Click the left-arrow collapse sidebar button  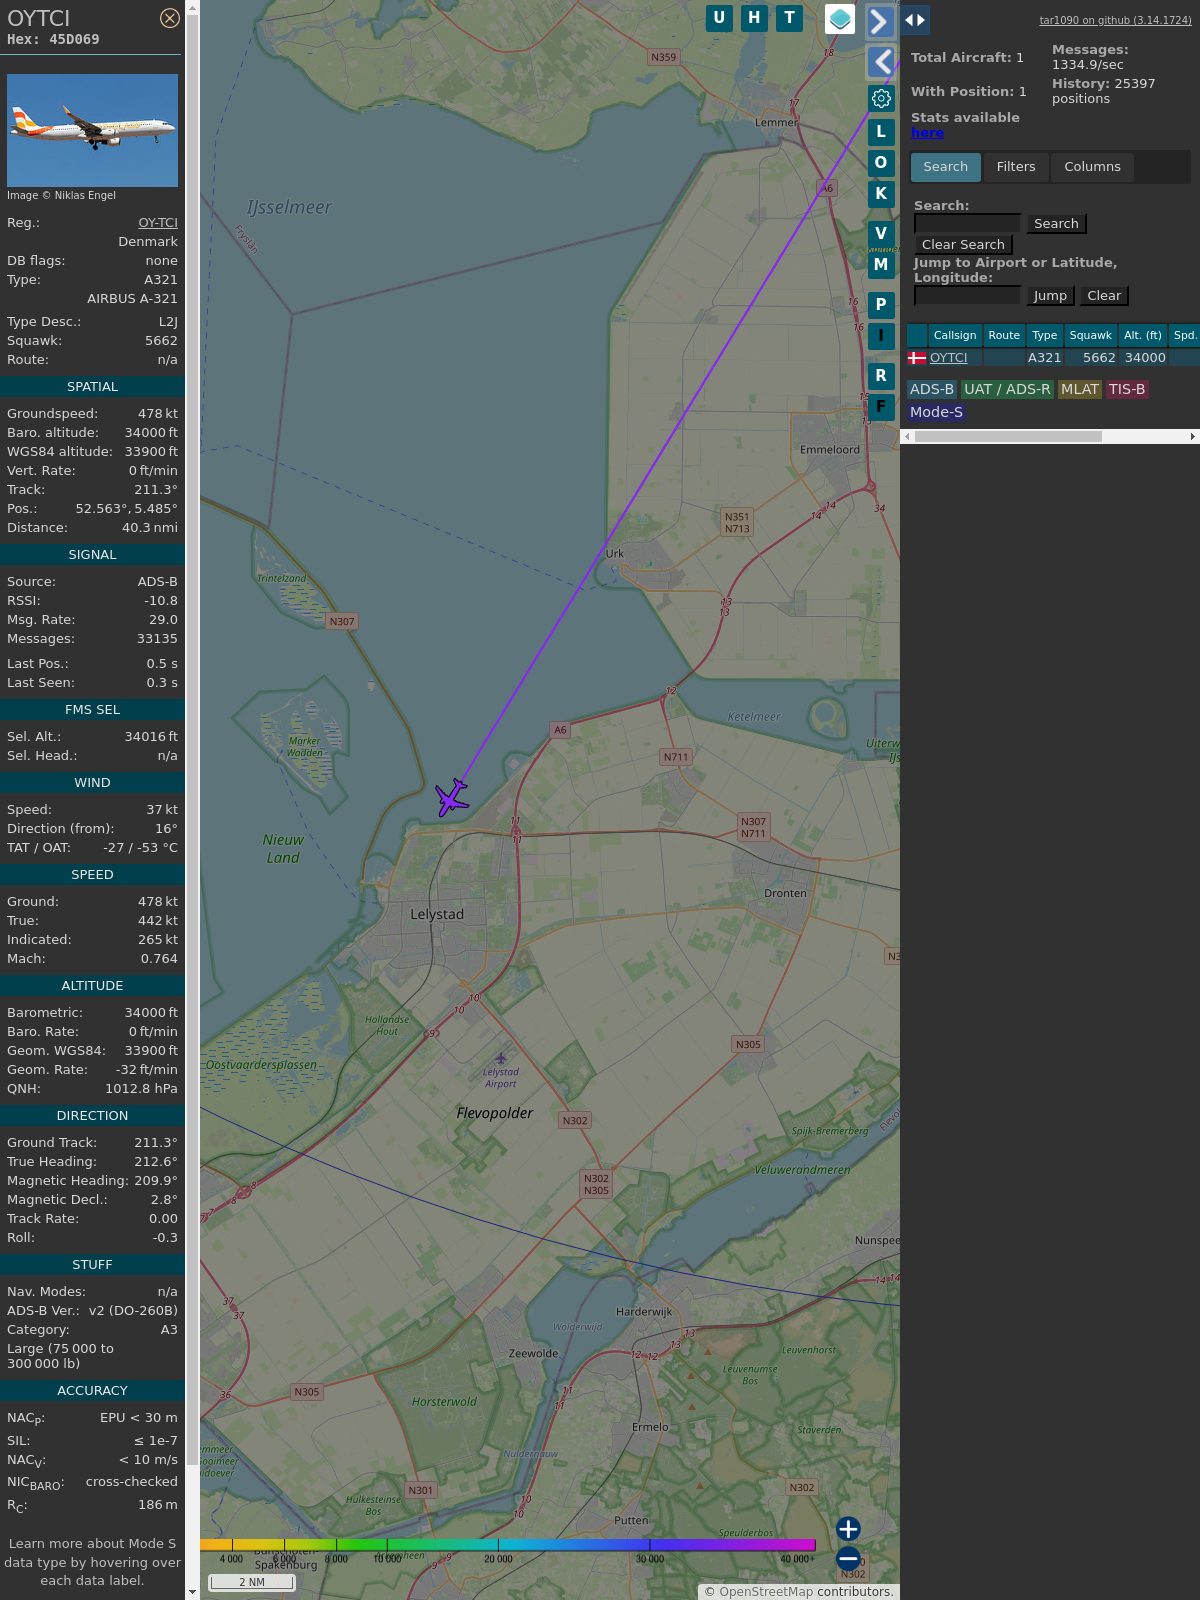(x=880, y=62)
